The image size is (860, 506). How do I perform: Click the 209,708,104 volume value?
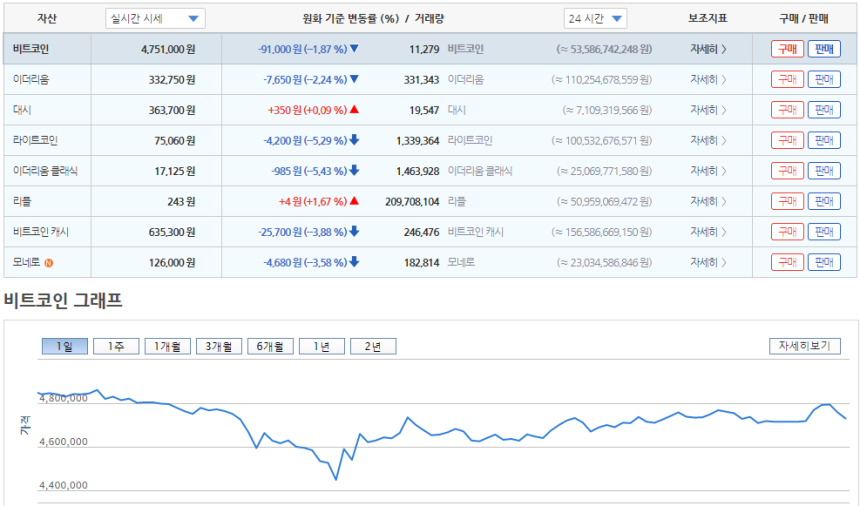click(412, 202)
